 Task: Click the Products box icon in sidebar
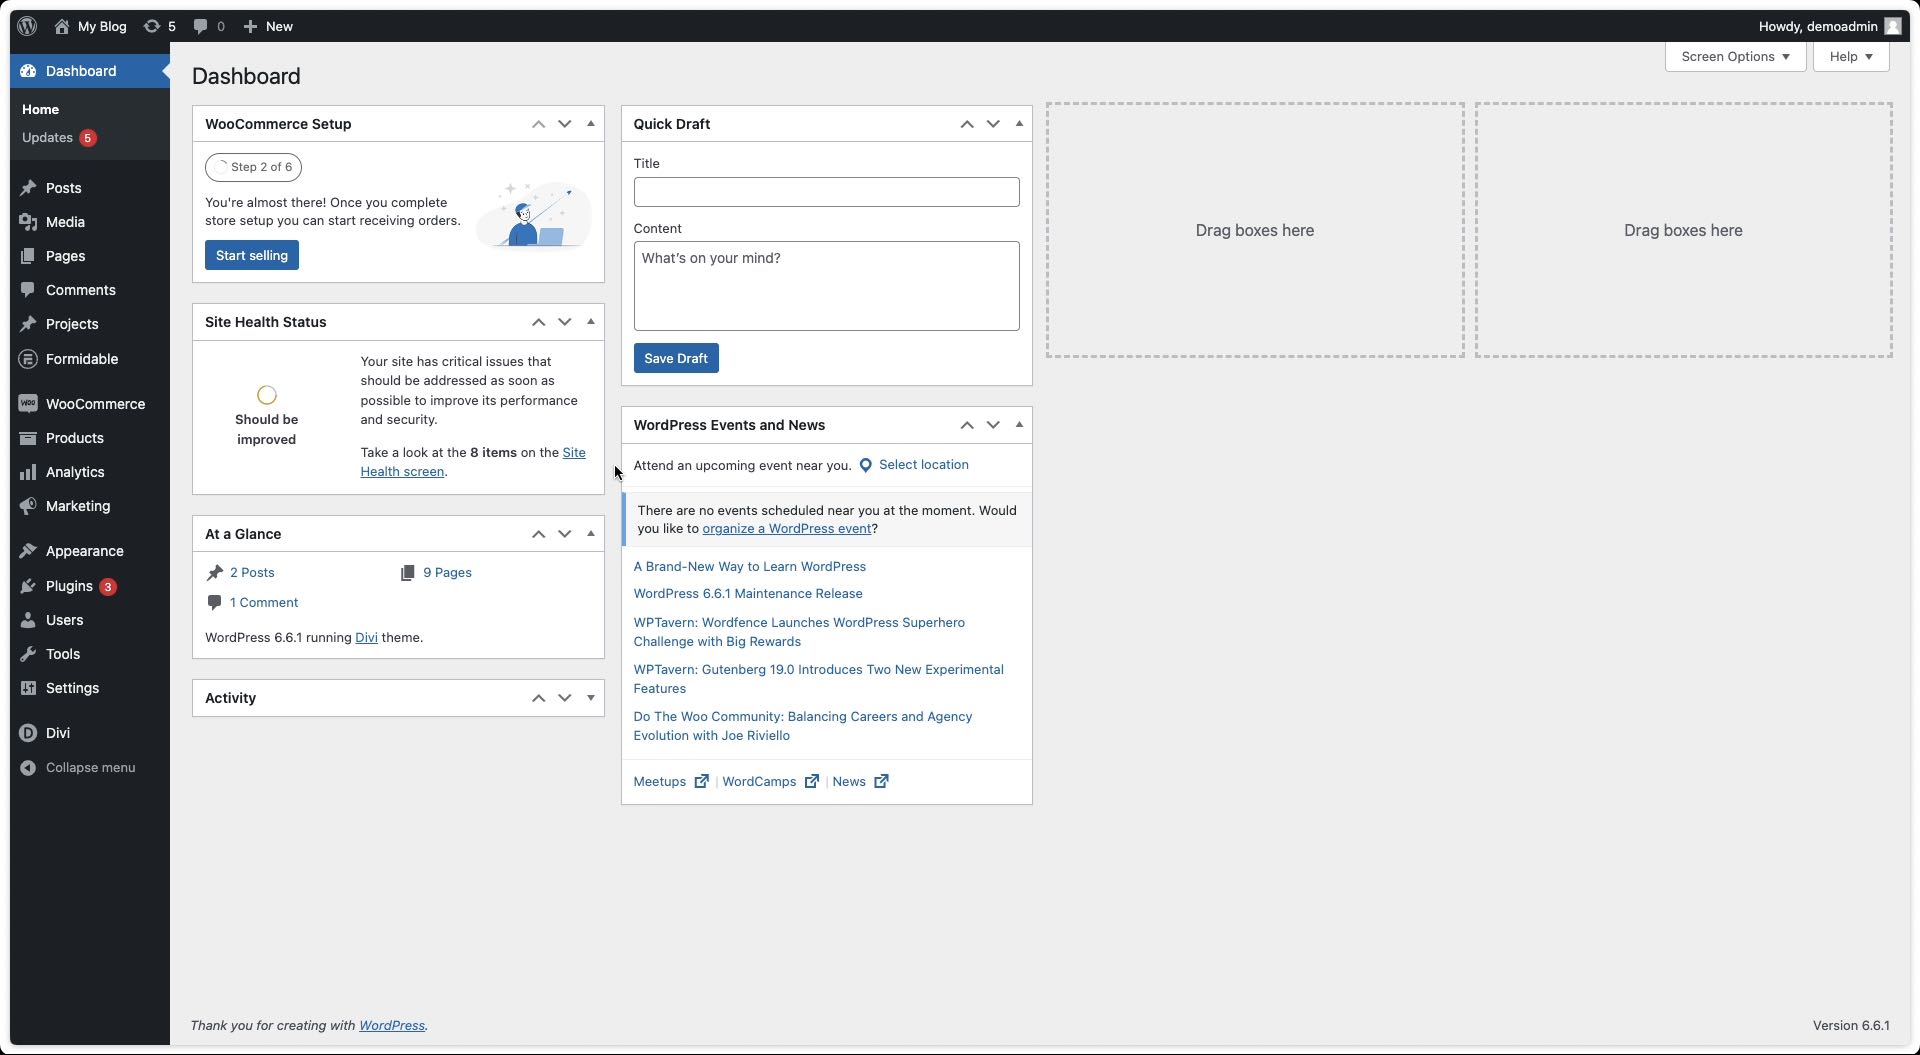click(x=28, y=438)
